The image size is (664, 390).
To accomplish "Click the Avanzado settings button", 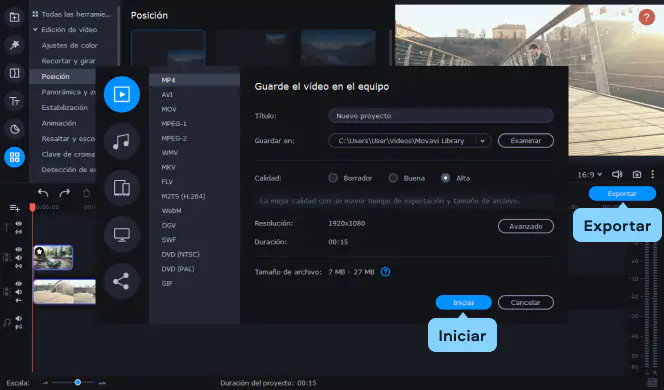I will click(526, 226).
